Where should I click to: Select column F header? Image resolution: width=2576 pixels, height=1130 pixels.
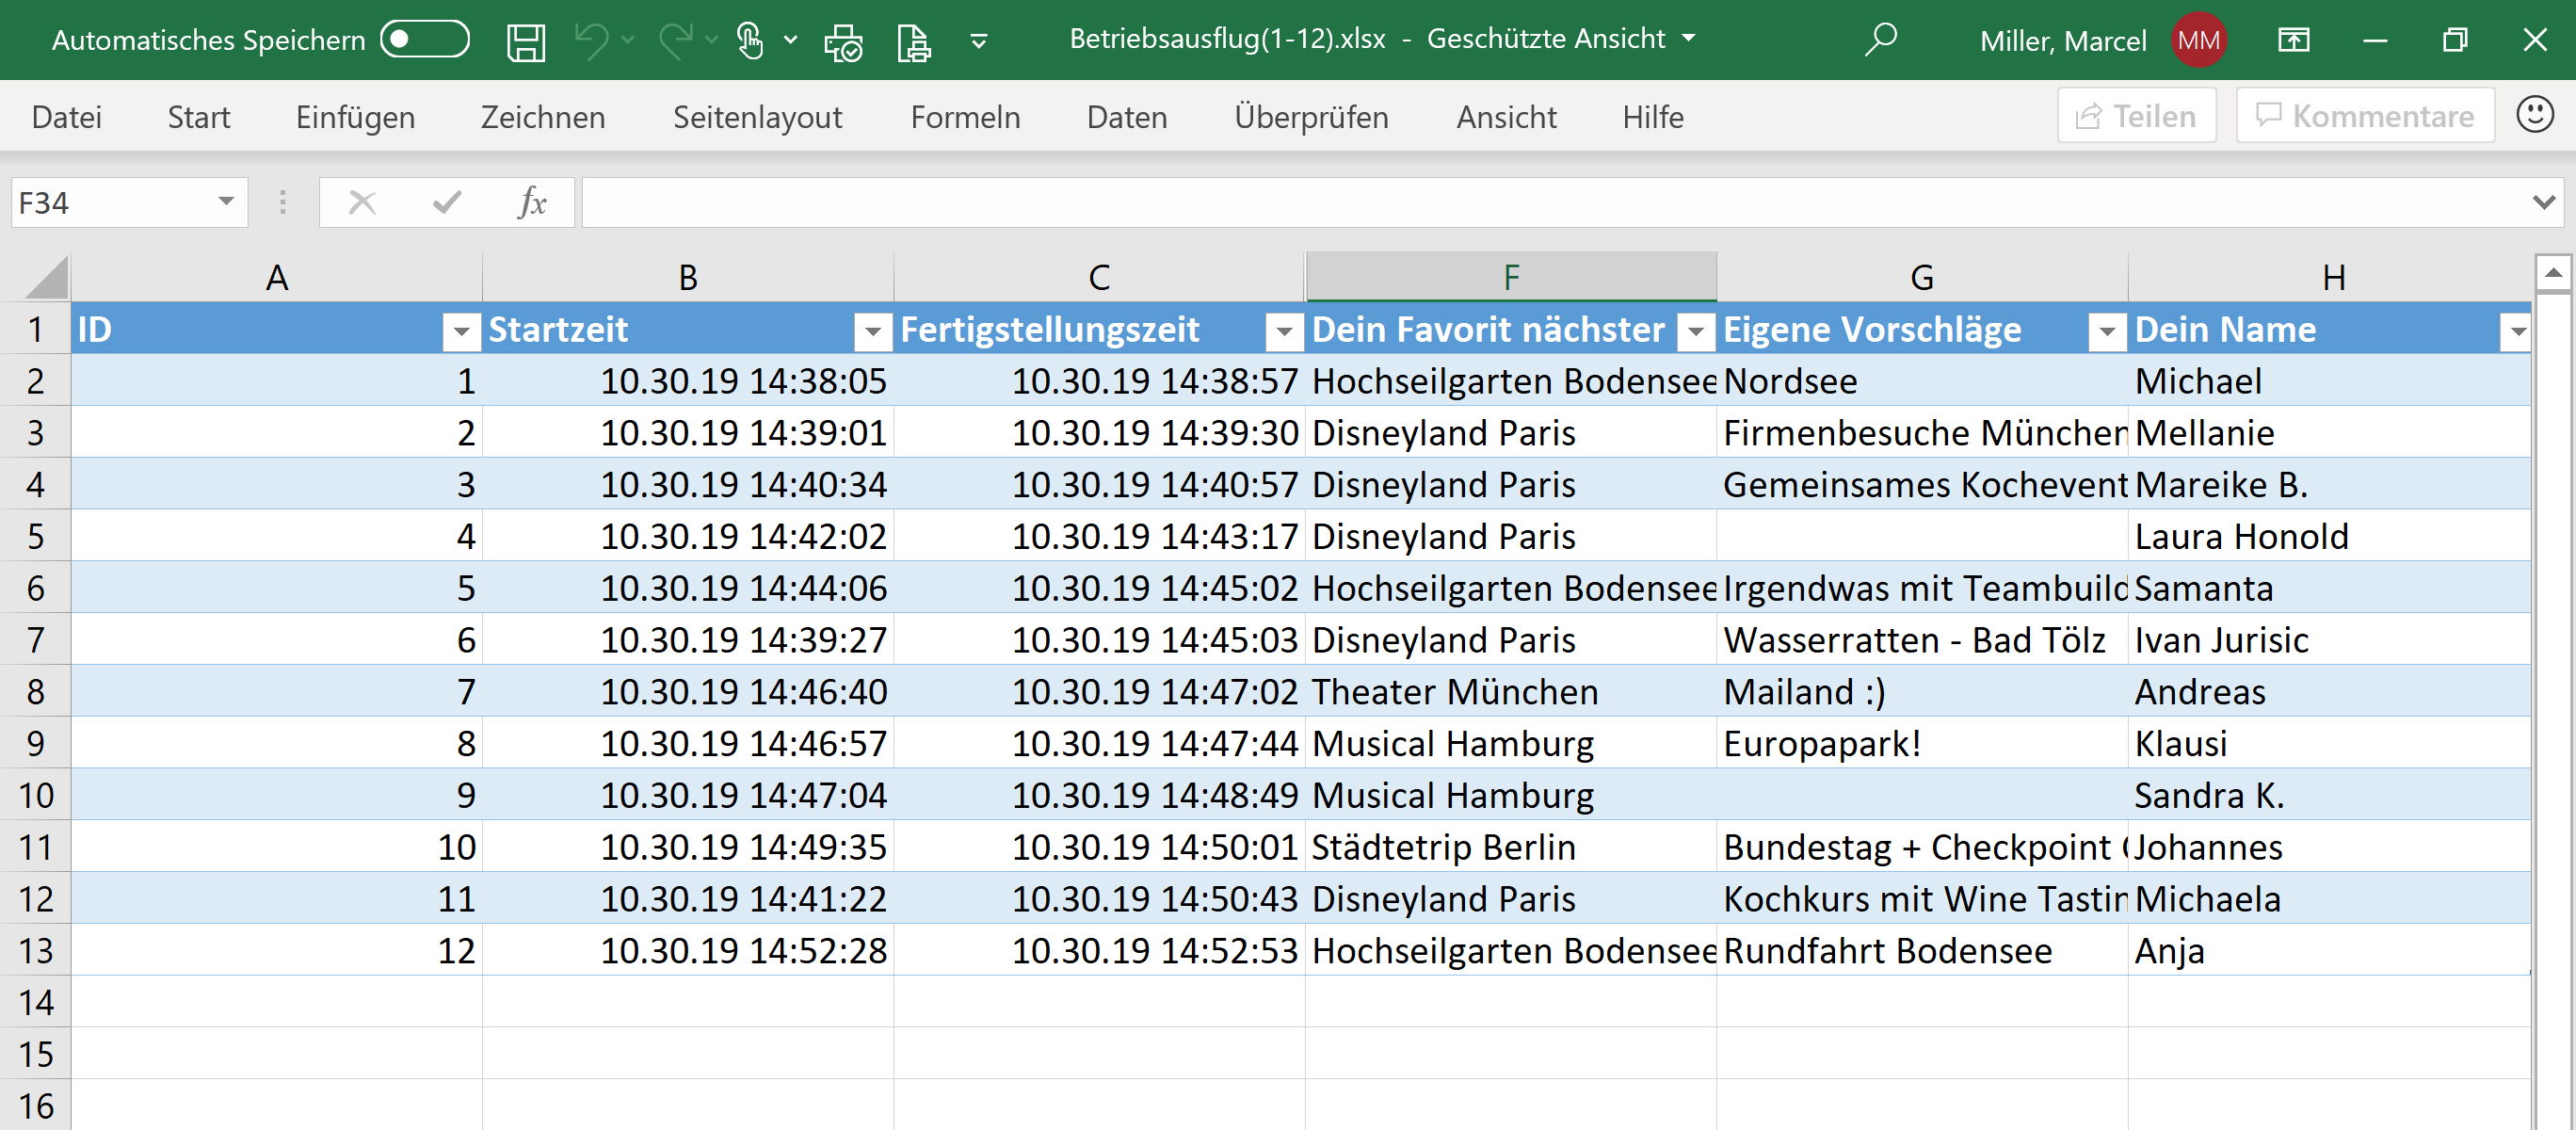pos(1511,277)
